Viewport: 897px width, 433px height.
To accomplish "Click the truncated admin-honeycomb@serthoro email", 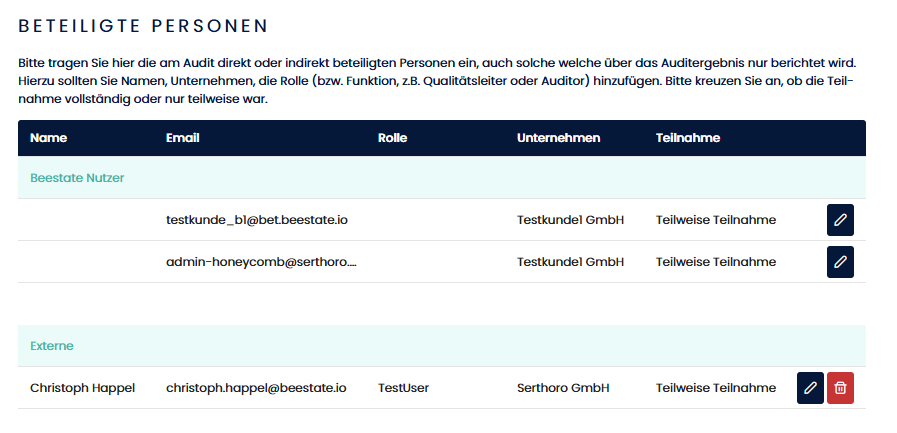I will [260, 262].
